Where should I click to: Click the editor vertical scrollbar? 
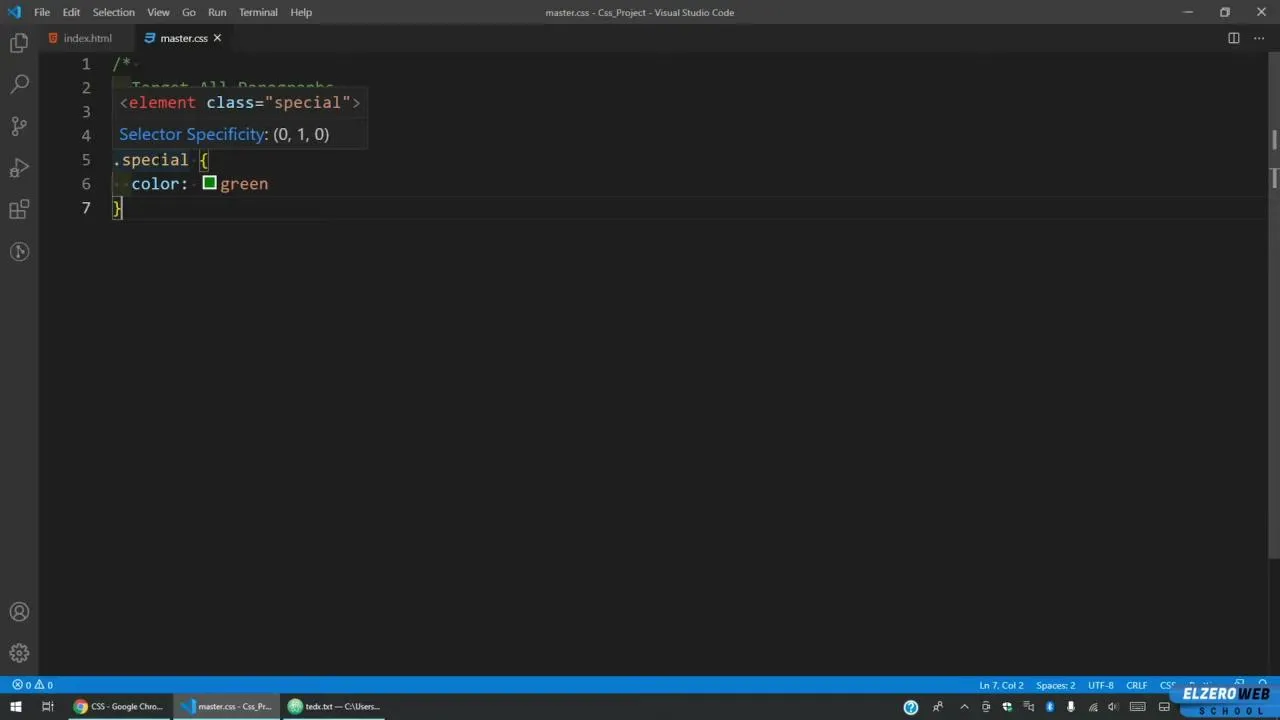coord(1274,305)
